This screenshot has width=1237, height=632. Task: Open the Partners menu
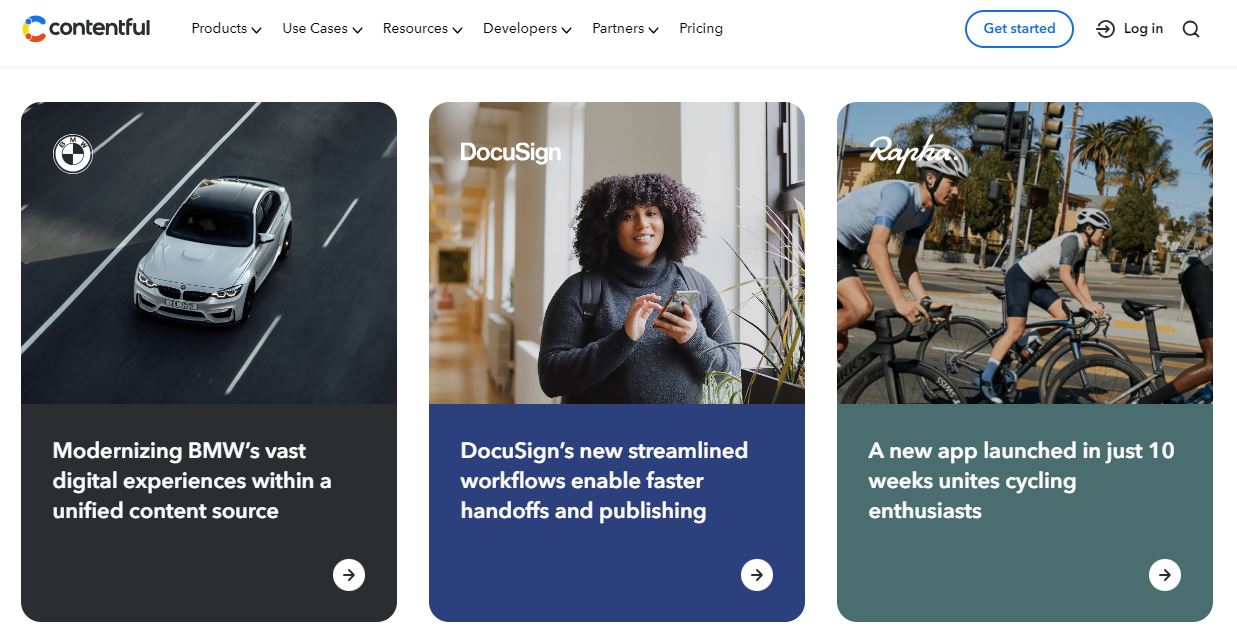coord(625,29)
